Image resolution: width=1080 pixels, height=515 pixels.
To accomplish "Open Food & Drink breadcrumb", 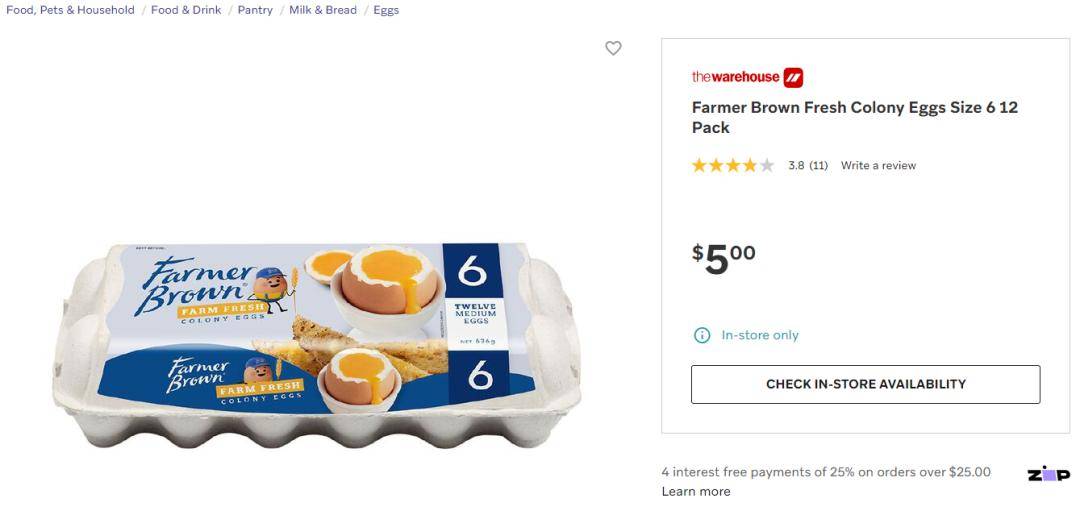I will click(x=186, y=10).
